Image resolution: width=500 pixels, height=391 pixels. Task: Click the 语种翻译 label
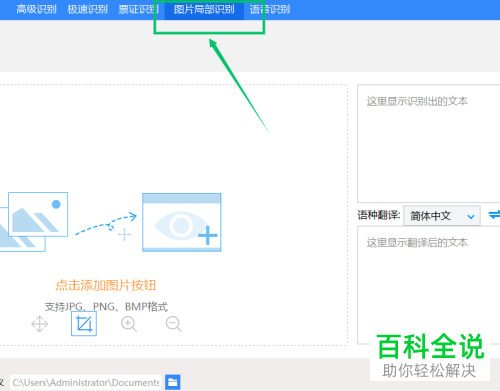379,215
